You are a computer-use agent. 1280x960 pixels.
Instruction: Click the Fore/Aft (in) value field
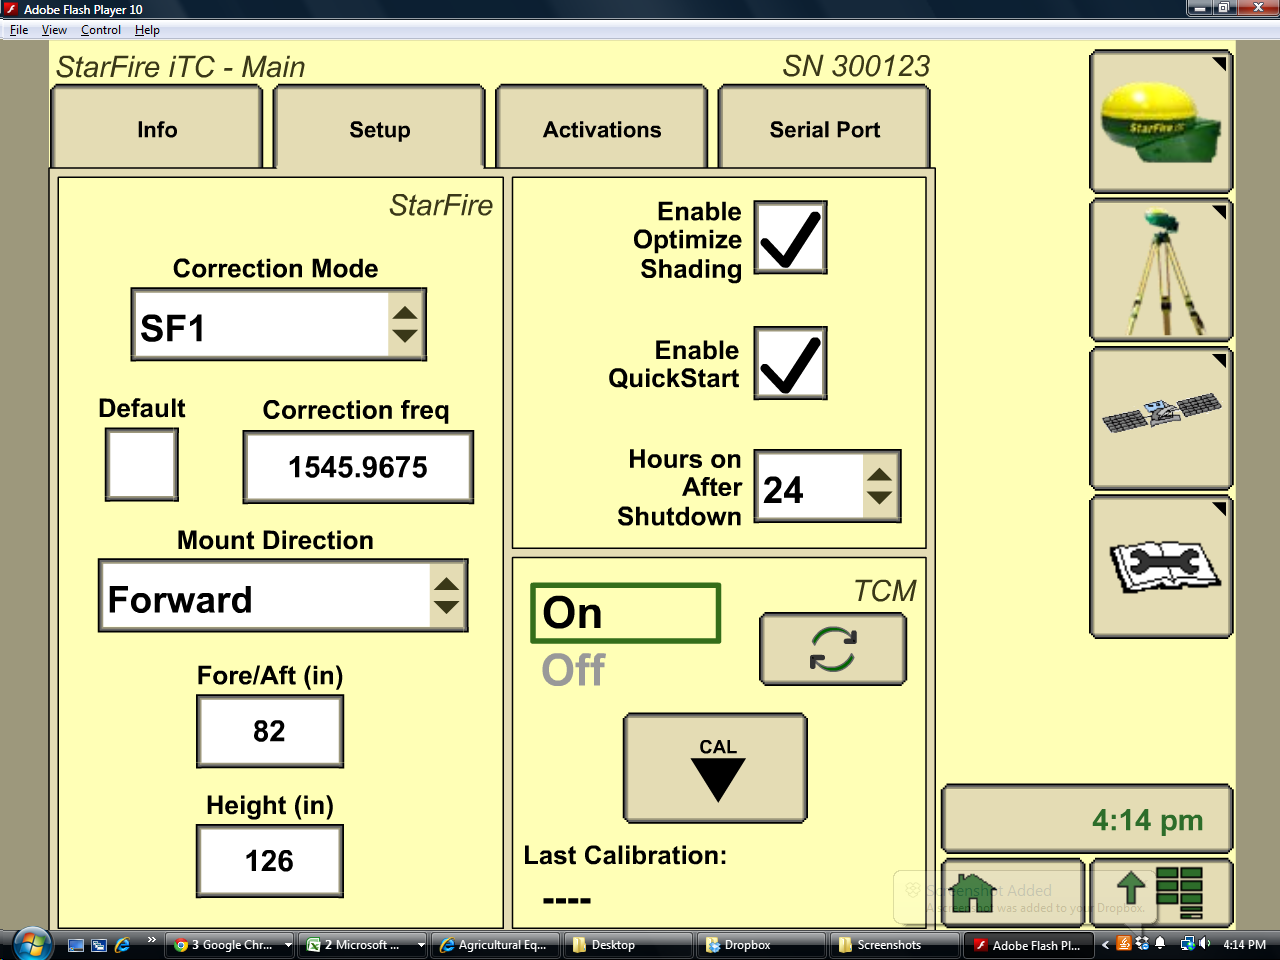(x=270, y=731)
